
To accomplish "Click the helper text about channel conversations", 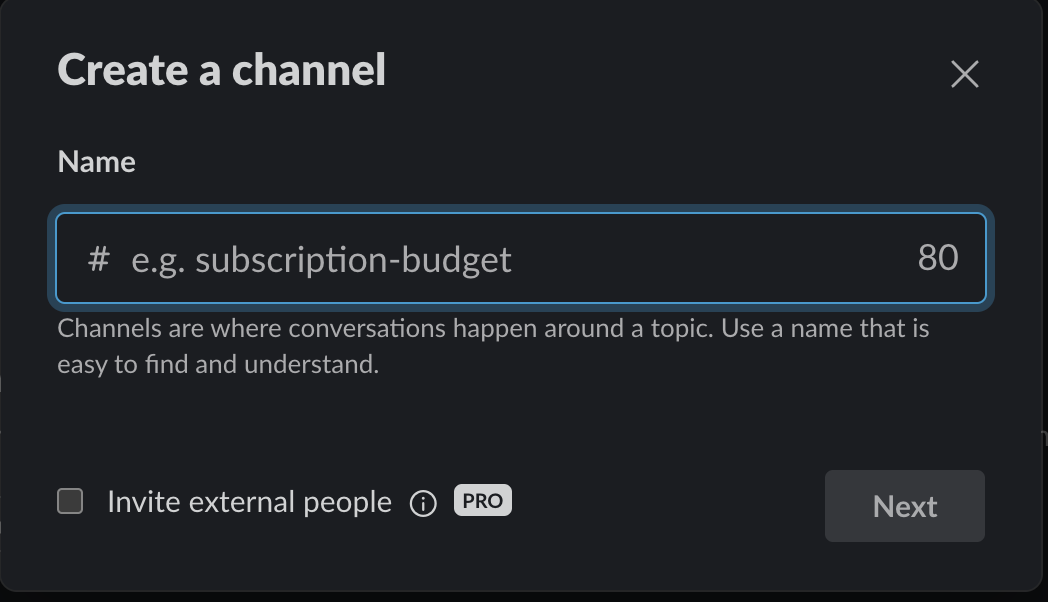I will (x=493, y=345).
